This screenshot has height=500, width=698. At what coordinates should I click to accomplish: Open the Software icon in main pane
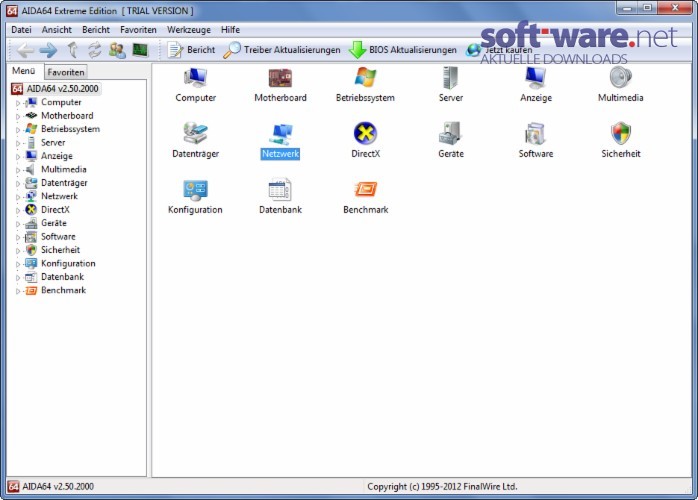click(536, 134)
